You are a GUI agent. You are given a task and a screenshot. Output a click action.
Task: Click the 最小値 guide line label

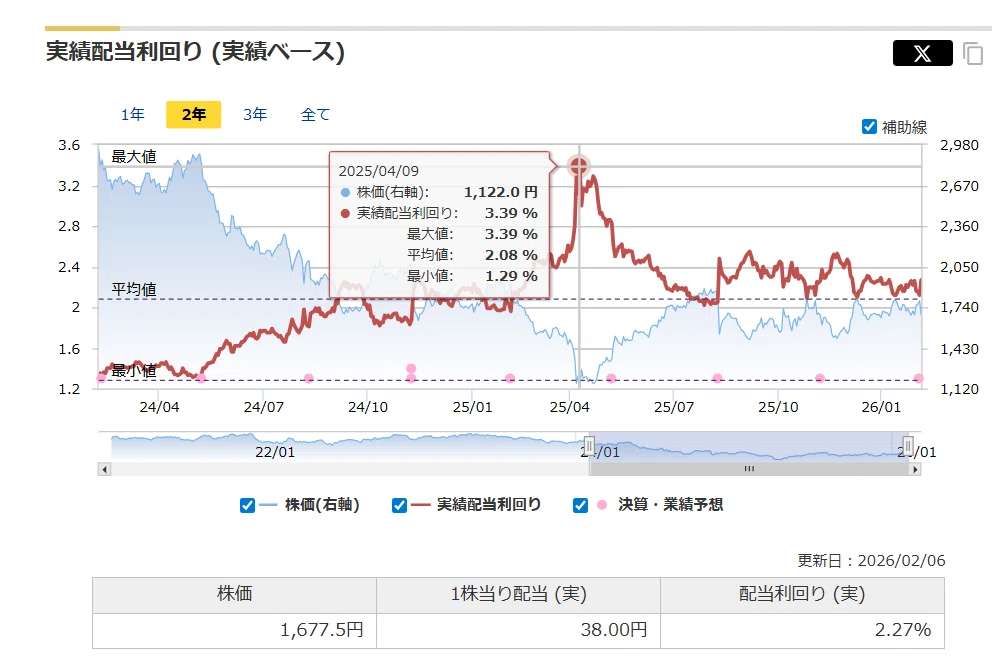pyautogui.click(x=134, y=370)
